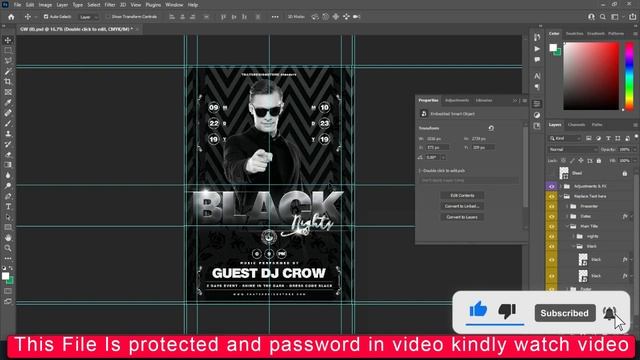Open the History panel icon
This screenshot has width=640, height=360.
point(537,37)
